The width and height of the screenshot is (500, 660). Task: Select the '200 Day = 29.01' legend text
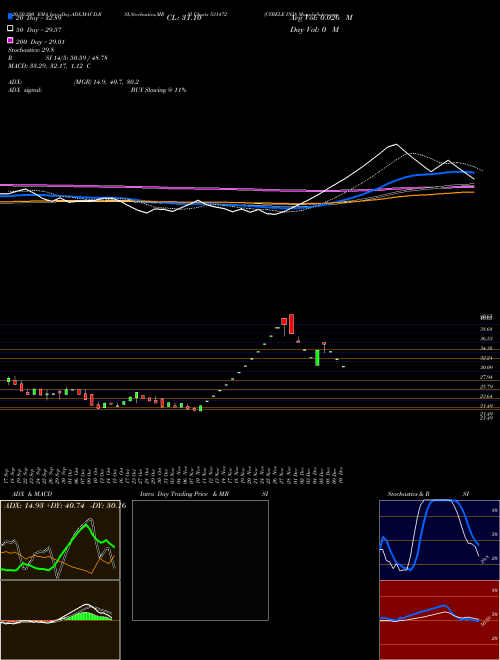(x=40, y=42)
